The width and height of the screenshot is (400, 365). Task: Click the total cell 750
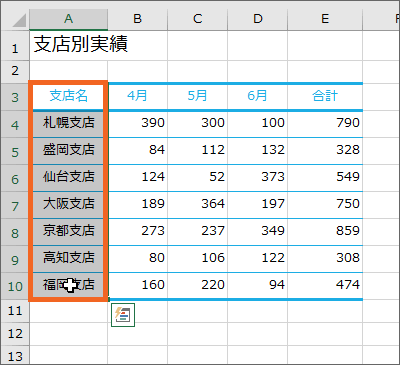pos(325,205)
